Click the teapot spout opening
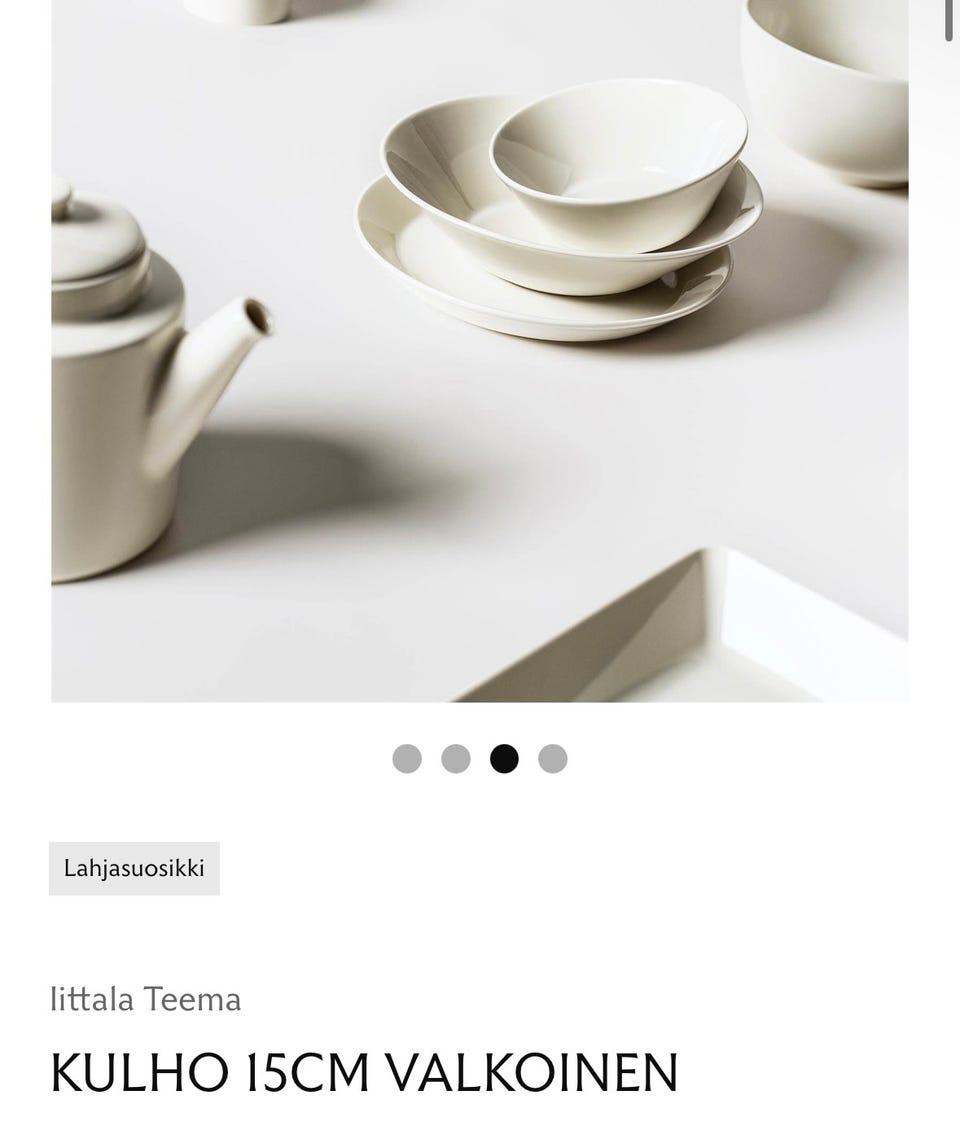Screen dimensions: 960x1139 click(x=256, y=317)
